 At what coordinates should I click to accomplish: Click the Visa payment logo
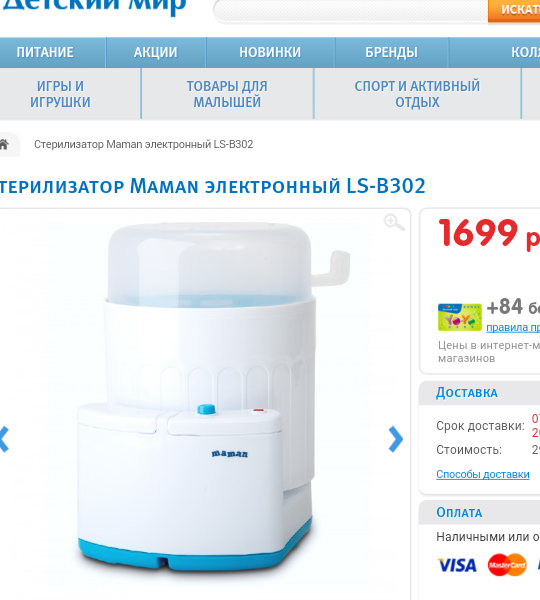(457, 565)
